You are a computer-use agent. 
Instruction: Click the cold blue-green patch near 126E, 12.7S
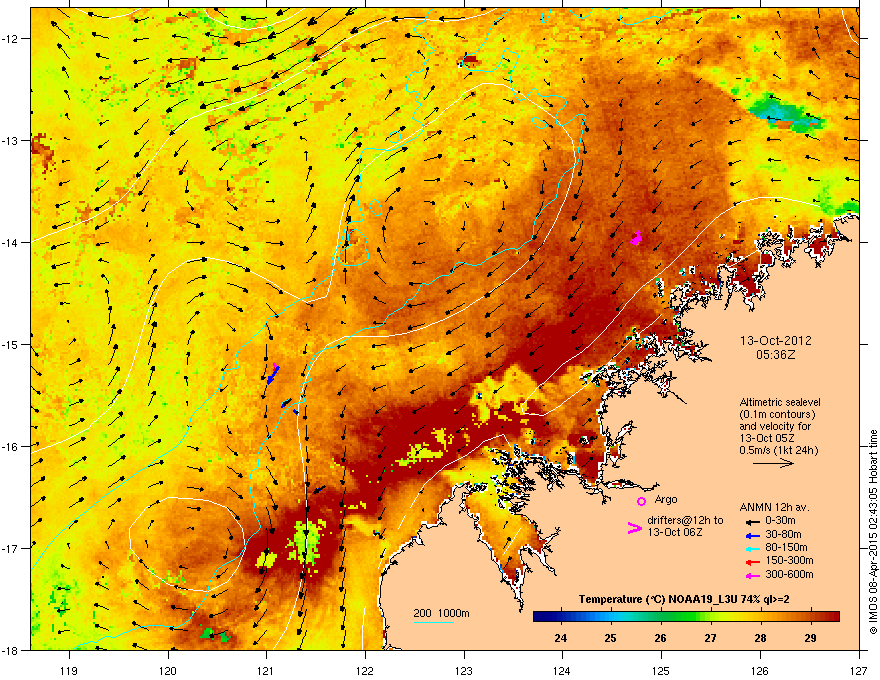(786, 112)
